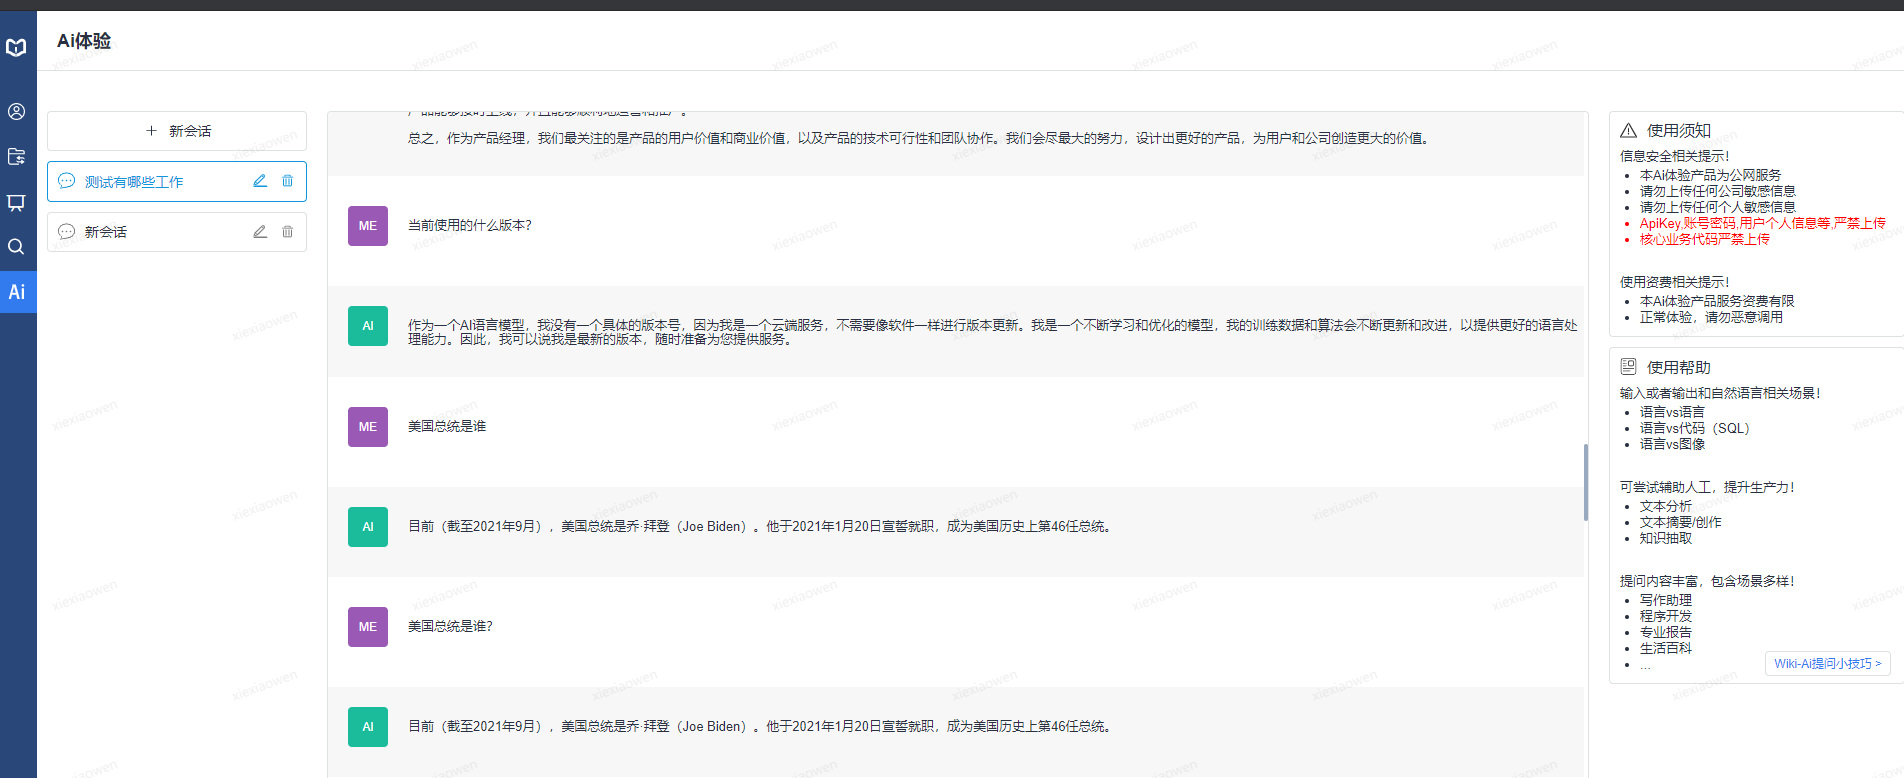Click trash icon on 新会话 conversation row
This screenshot has width=1904, height=778.
[288, 231]
